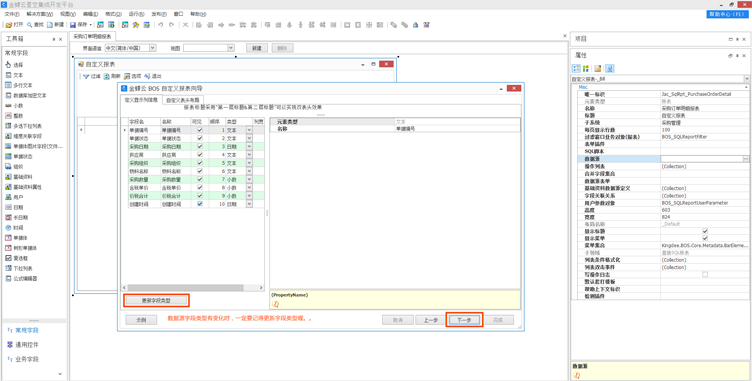Click the 刷新 icon in the 自定义报表 window
Image resolution: width=752 pixels, height=381 pixels.
pos(106,76)
